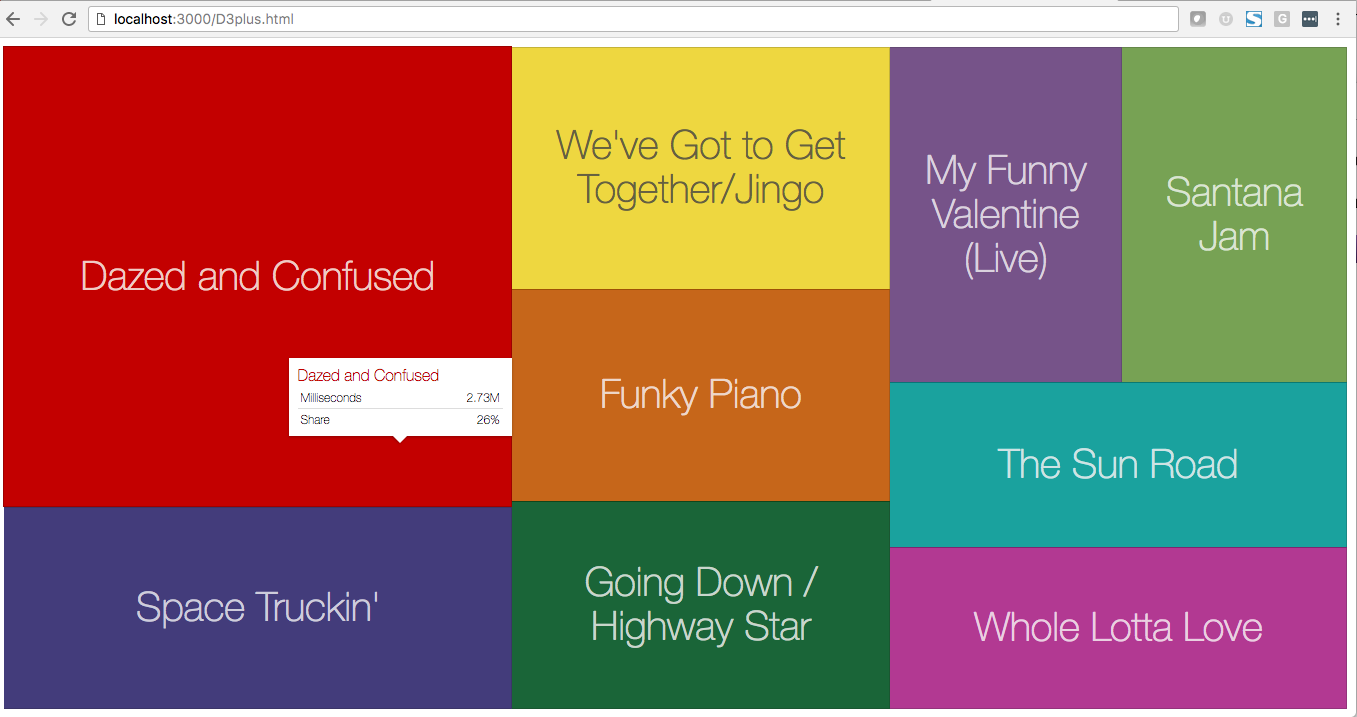Screen dimensions: 1357x717
Task: Select the yellow We've Got to Get Together/Jingo tile
Action: [x=700, y=168]
